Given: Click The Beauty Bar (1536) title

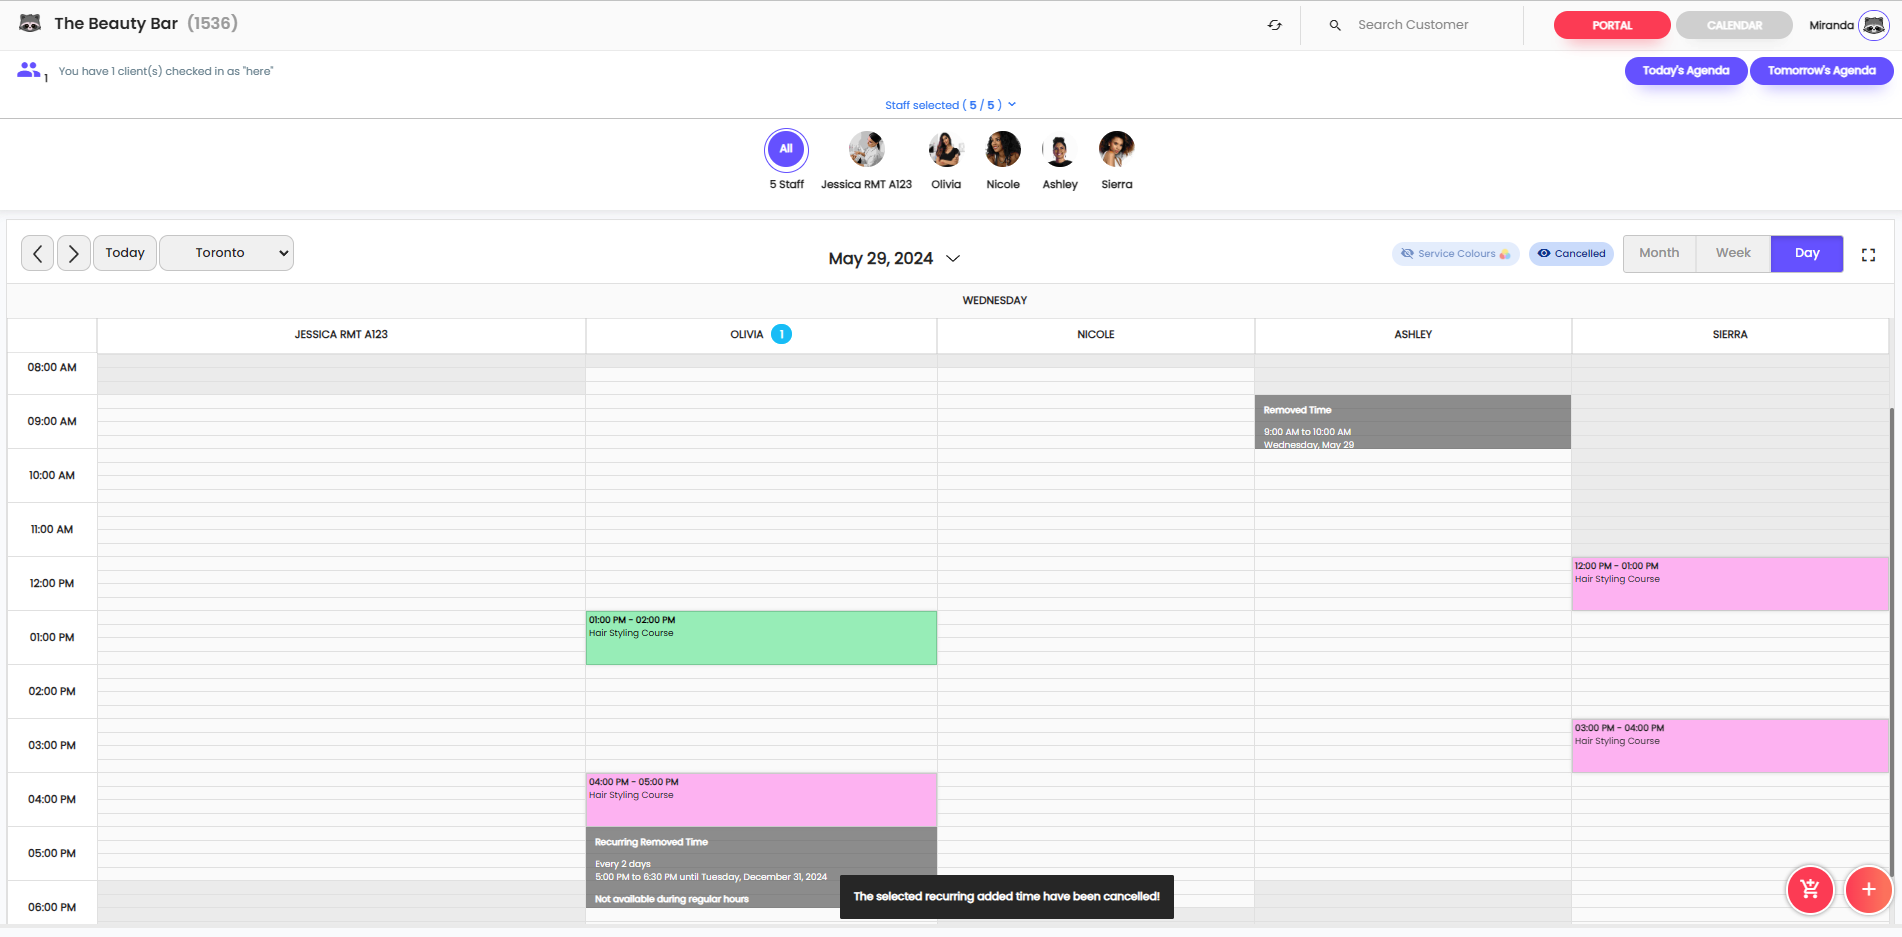Looking at the screenshot, I should coord(146,23).
